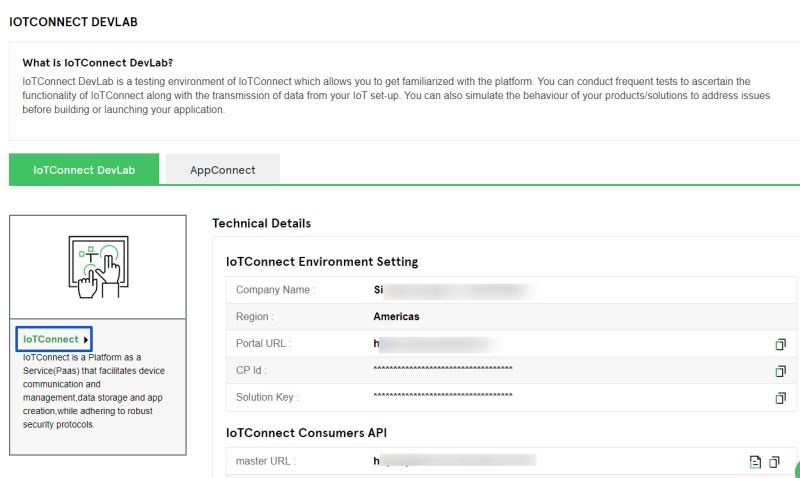This screenshot has width=800, height=478.
Task: Click the Technical Details heading
Action: tap(261, 223)
